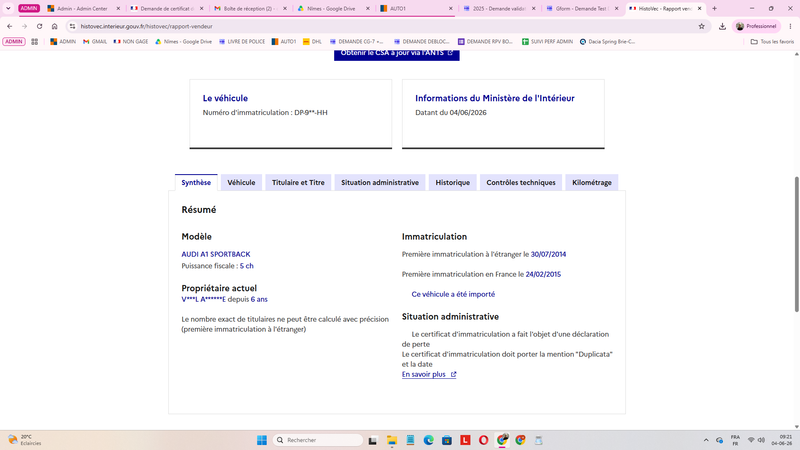800x450 pixels.
Task: Open the Professionnel profile button
Action: 756,26
